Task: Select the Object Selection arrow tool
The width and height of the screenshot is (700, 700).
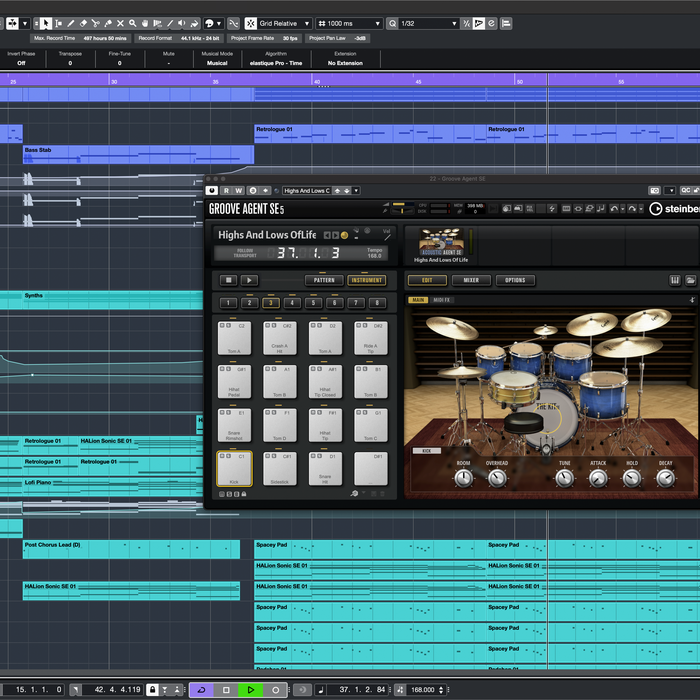Action: (x=46, y=24)
